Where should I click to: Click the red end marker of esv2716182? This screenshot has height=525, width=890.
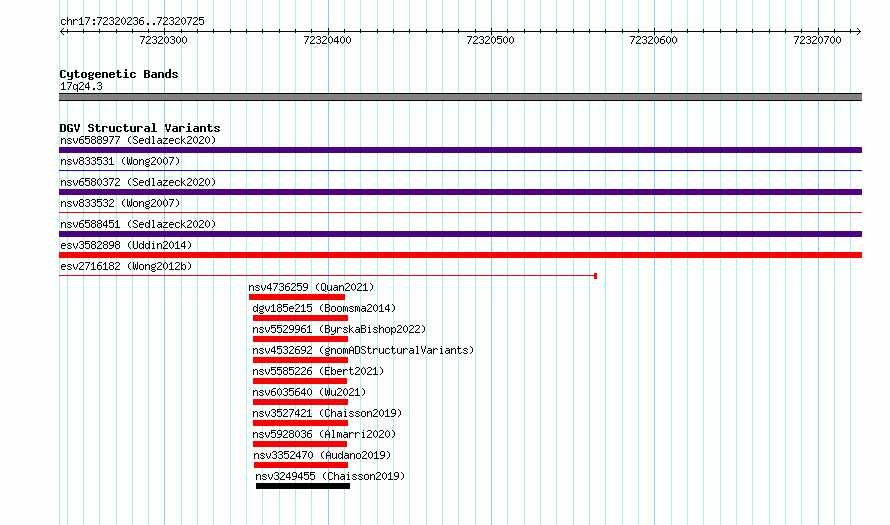tap(595, 276)
